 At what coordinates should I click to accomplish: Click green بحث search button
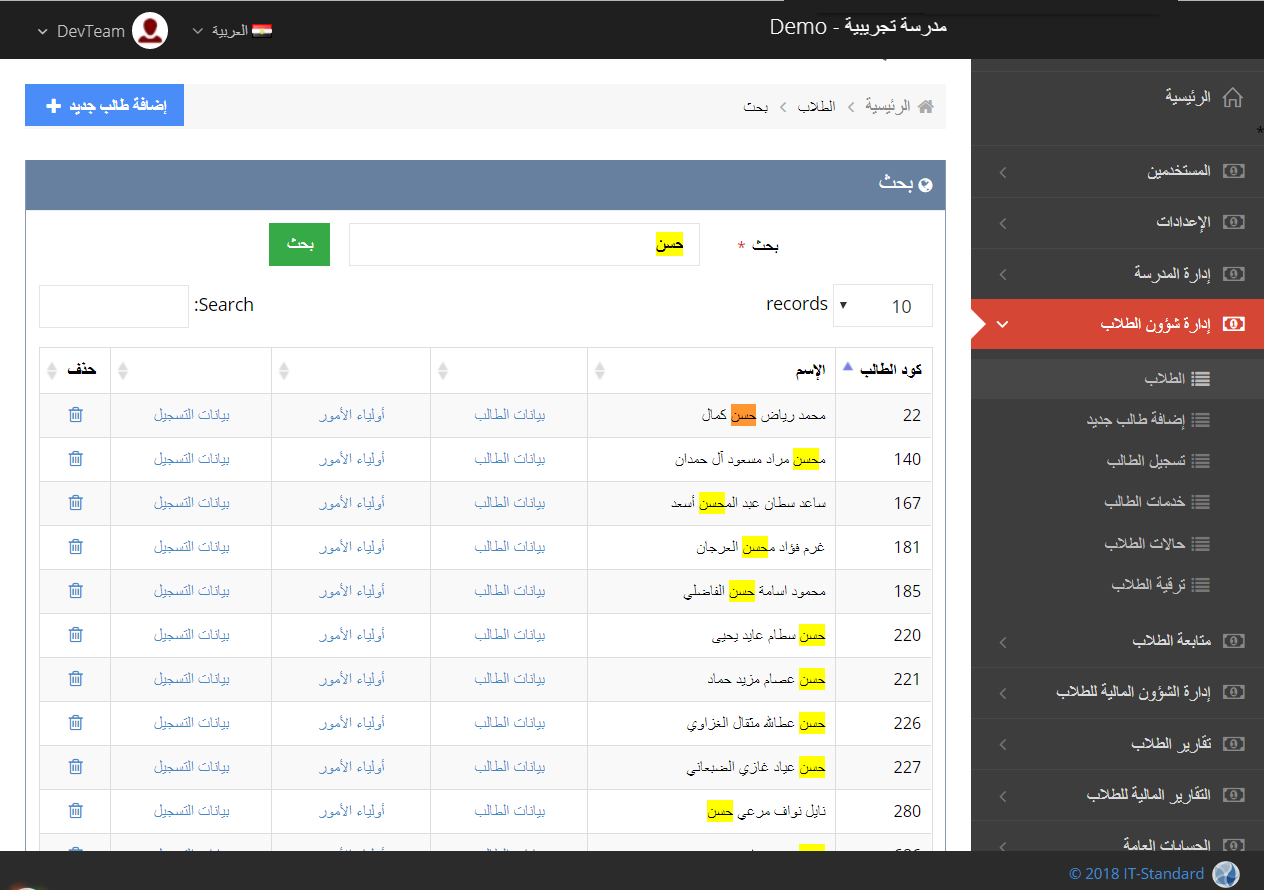pyautogui.click(x=299, y=245)
